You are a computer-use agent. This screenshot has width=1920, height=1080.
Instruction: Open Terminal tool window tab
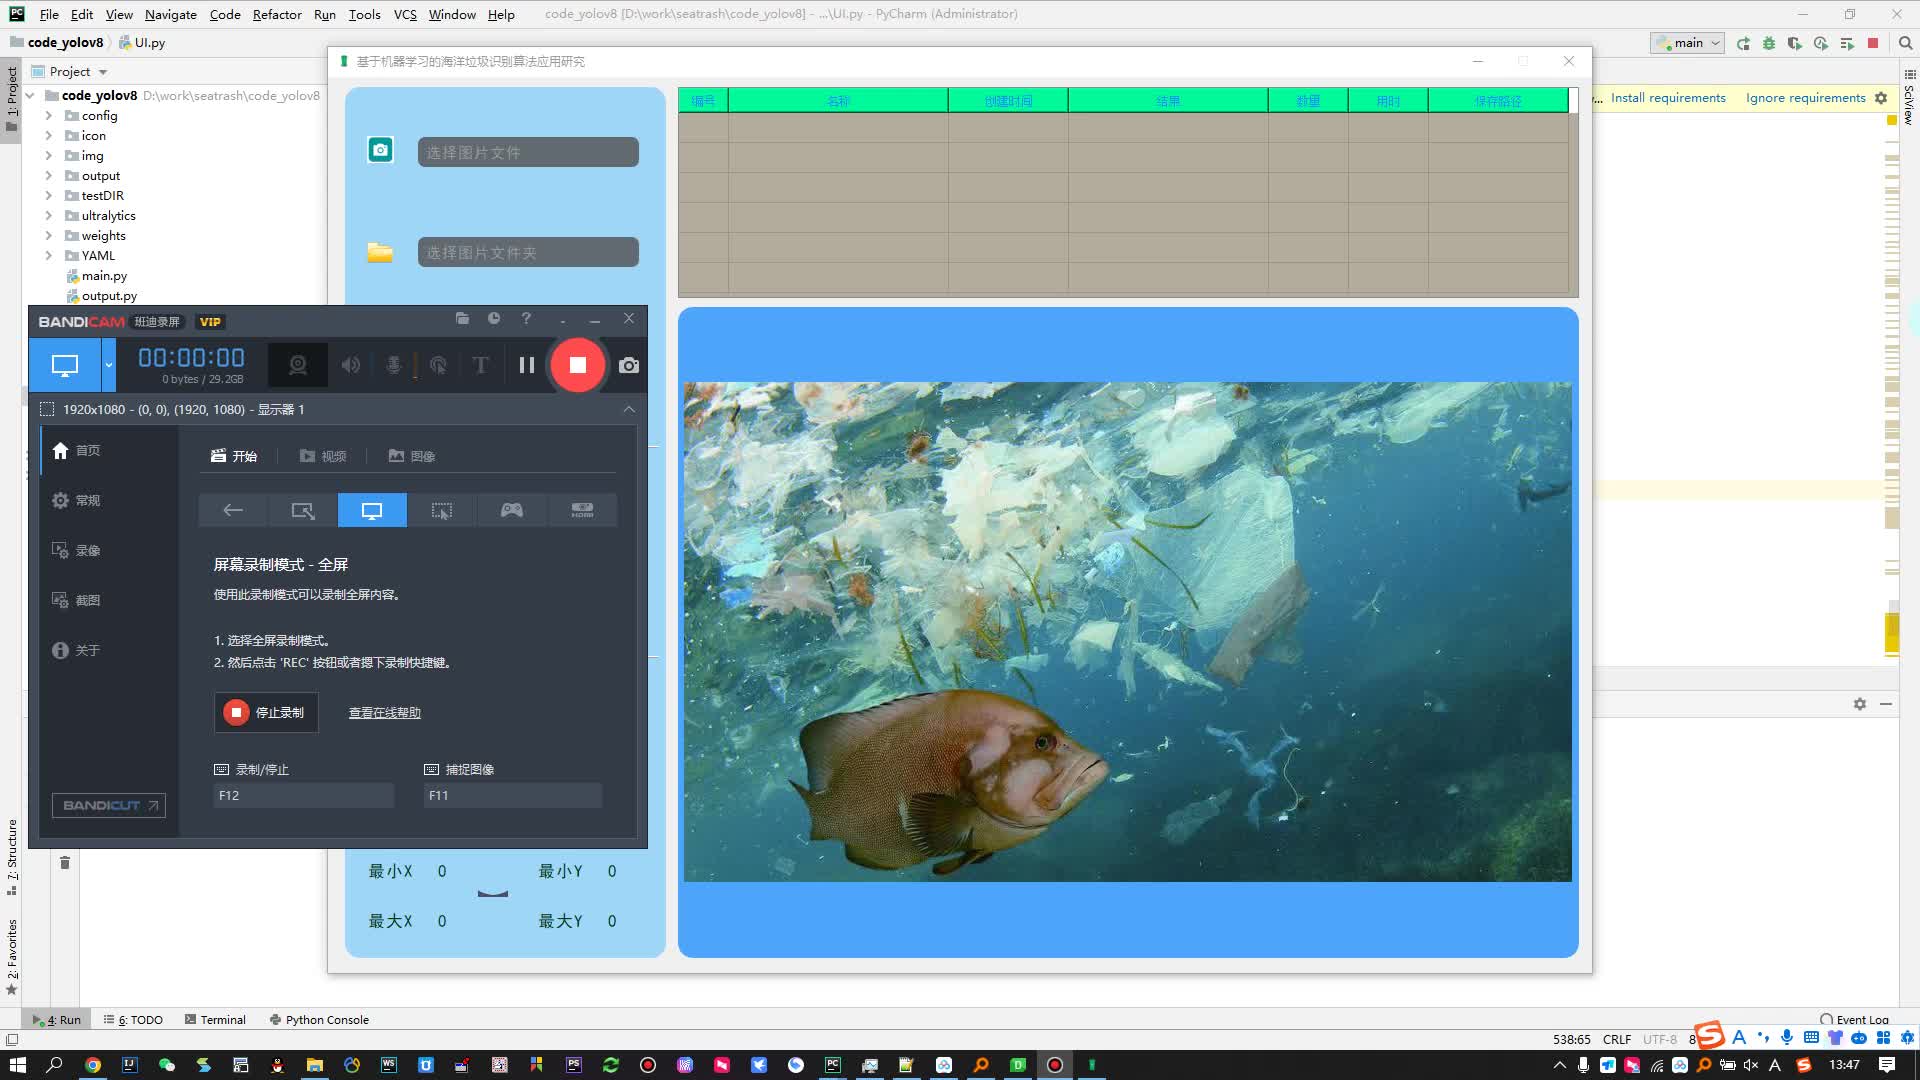coord(215,1020)
